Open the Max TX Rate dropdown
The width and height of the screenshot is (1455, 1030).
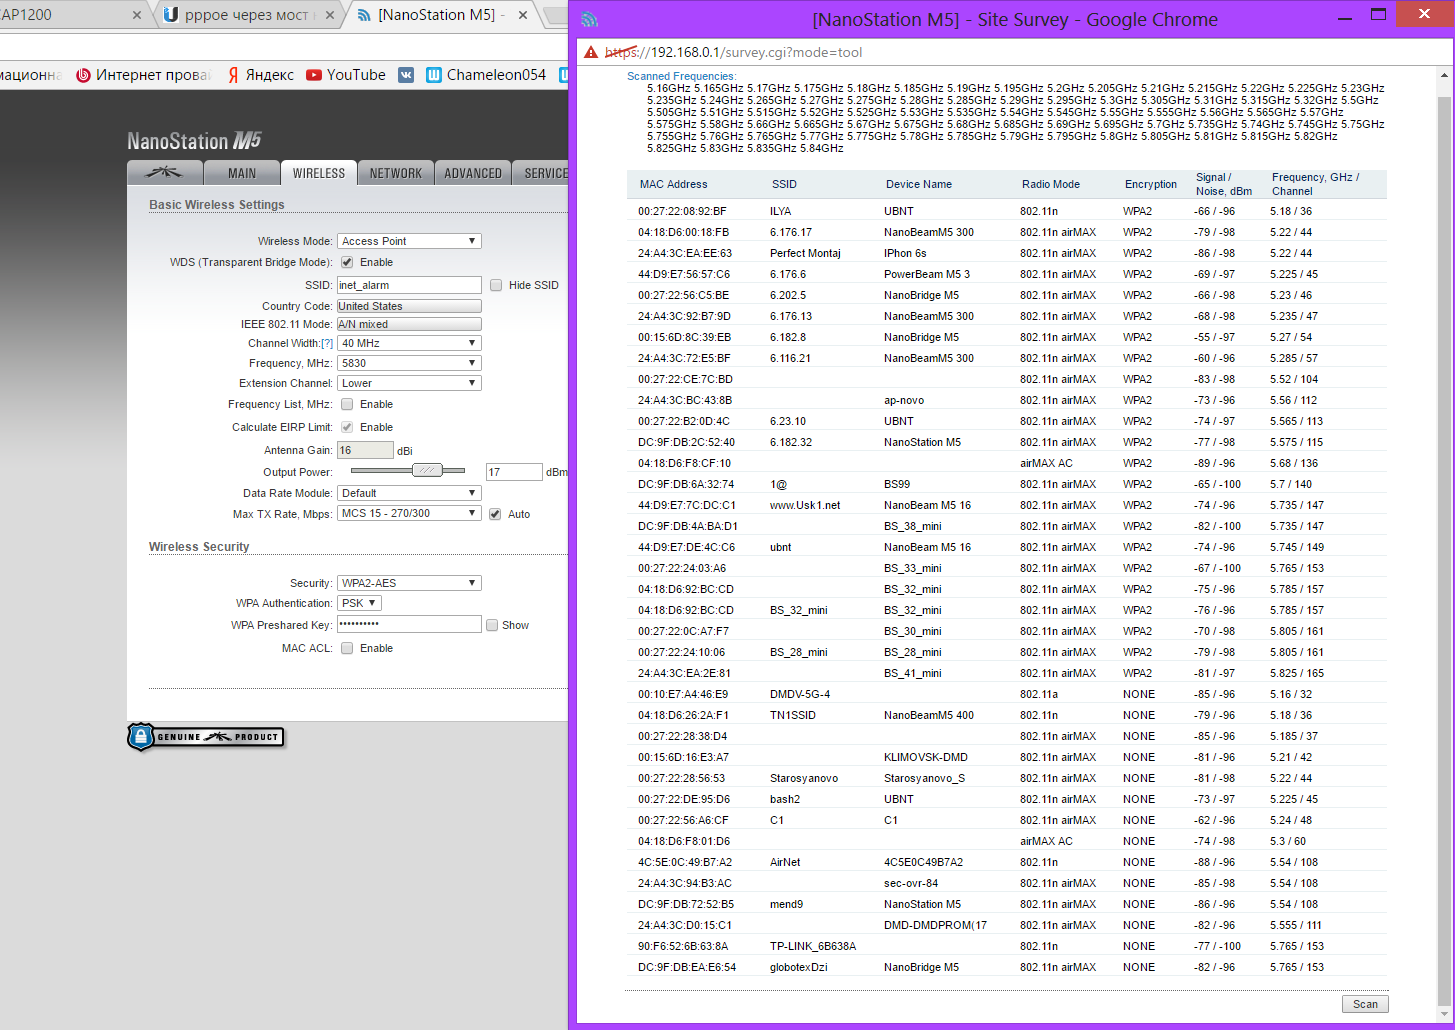coord(409,513)
